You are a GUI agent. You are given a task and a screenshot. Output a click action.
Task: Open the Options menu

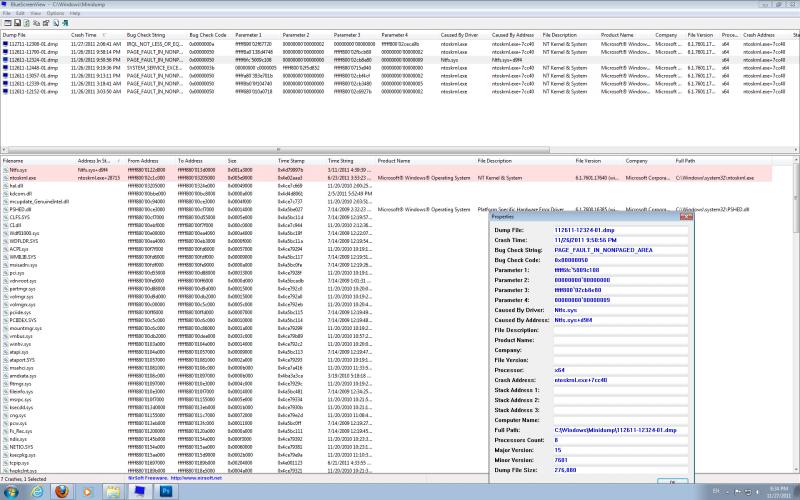(55, 13)
